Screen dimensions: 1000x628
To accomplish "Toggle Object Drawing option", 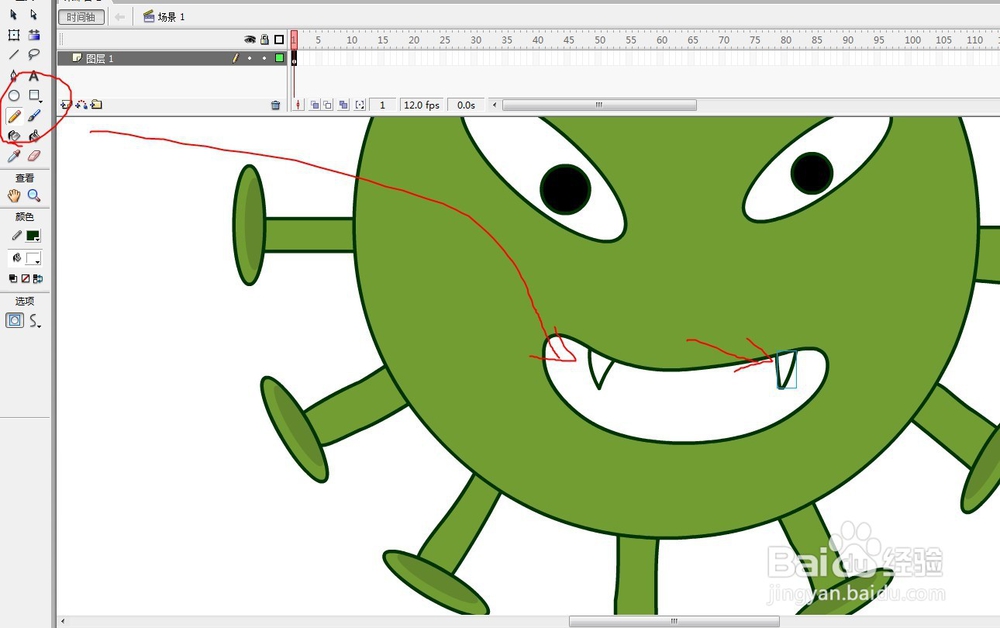I will [15, 320].
